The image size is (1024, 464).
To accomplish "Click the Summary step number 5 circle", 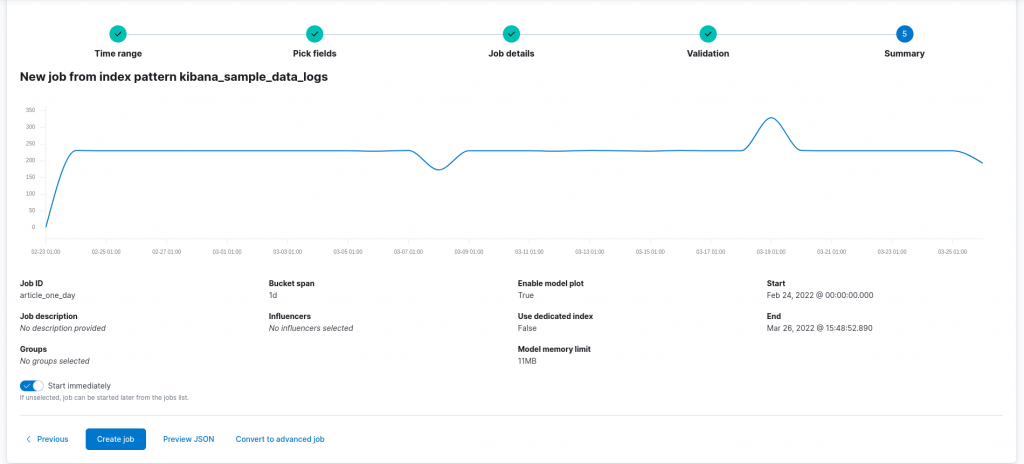I will click(904, 33).
